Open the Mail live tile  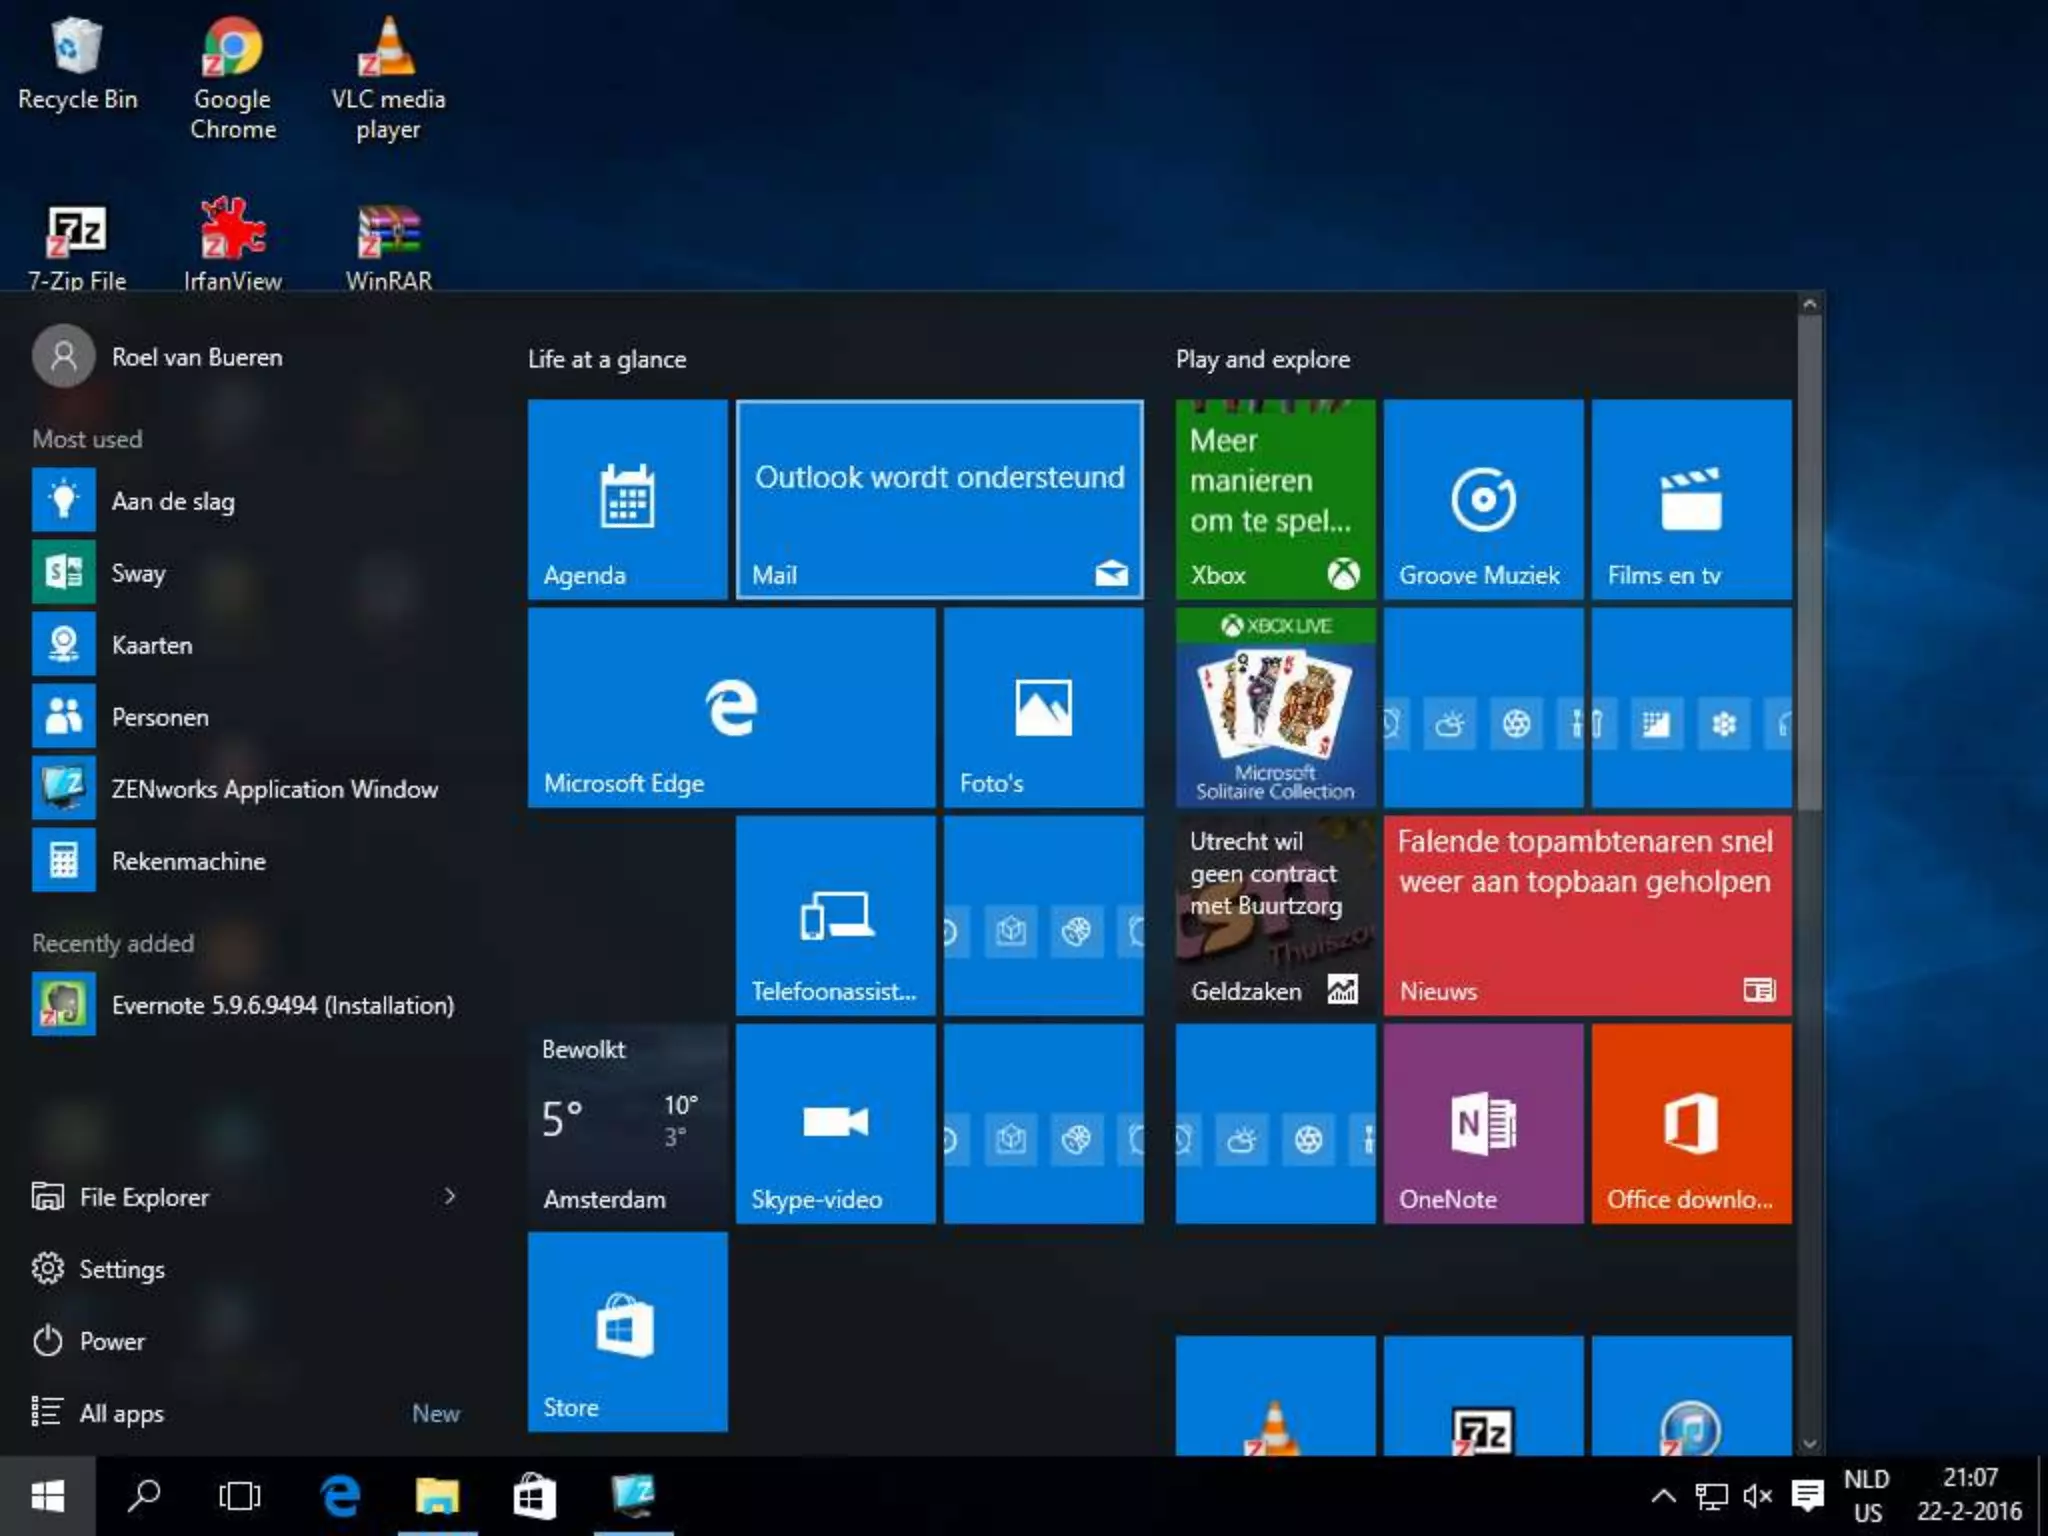click(939, 499)
